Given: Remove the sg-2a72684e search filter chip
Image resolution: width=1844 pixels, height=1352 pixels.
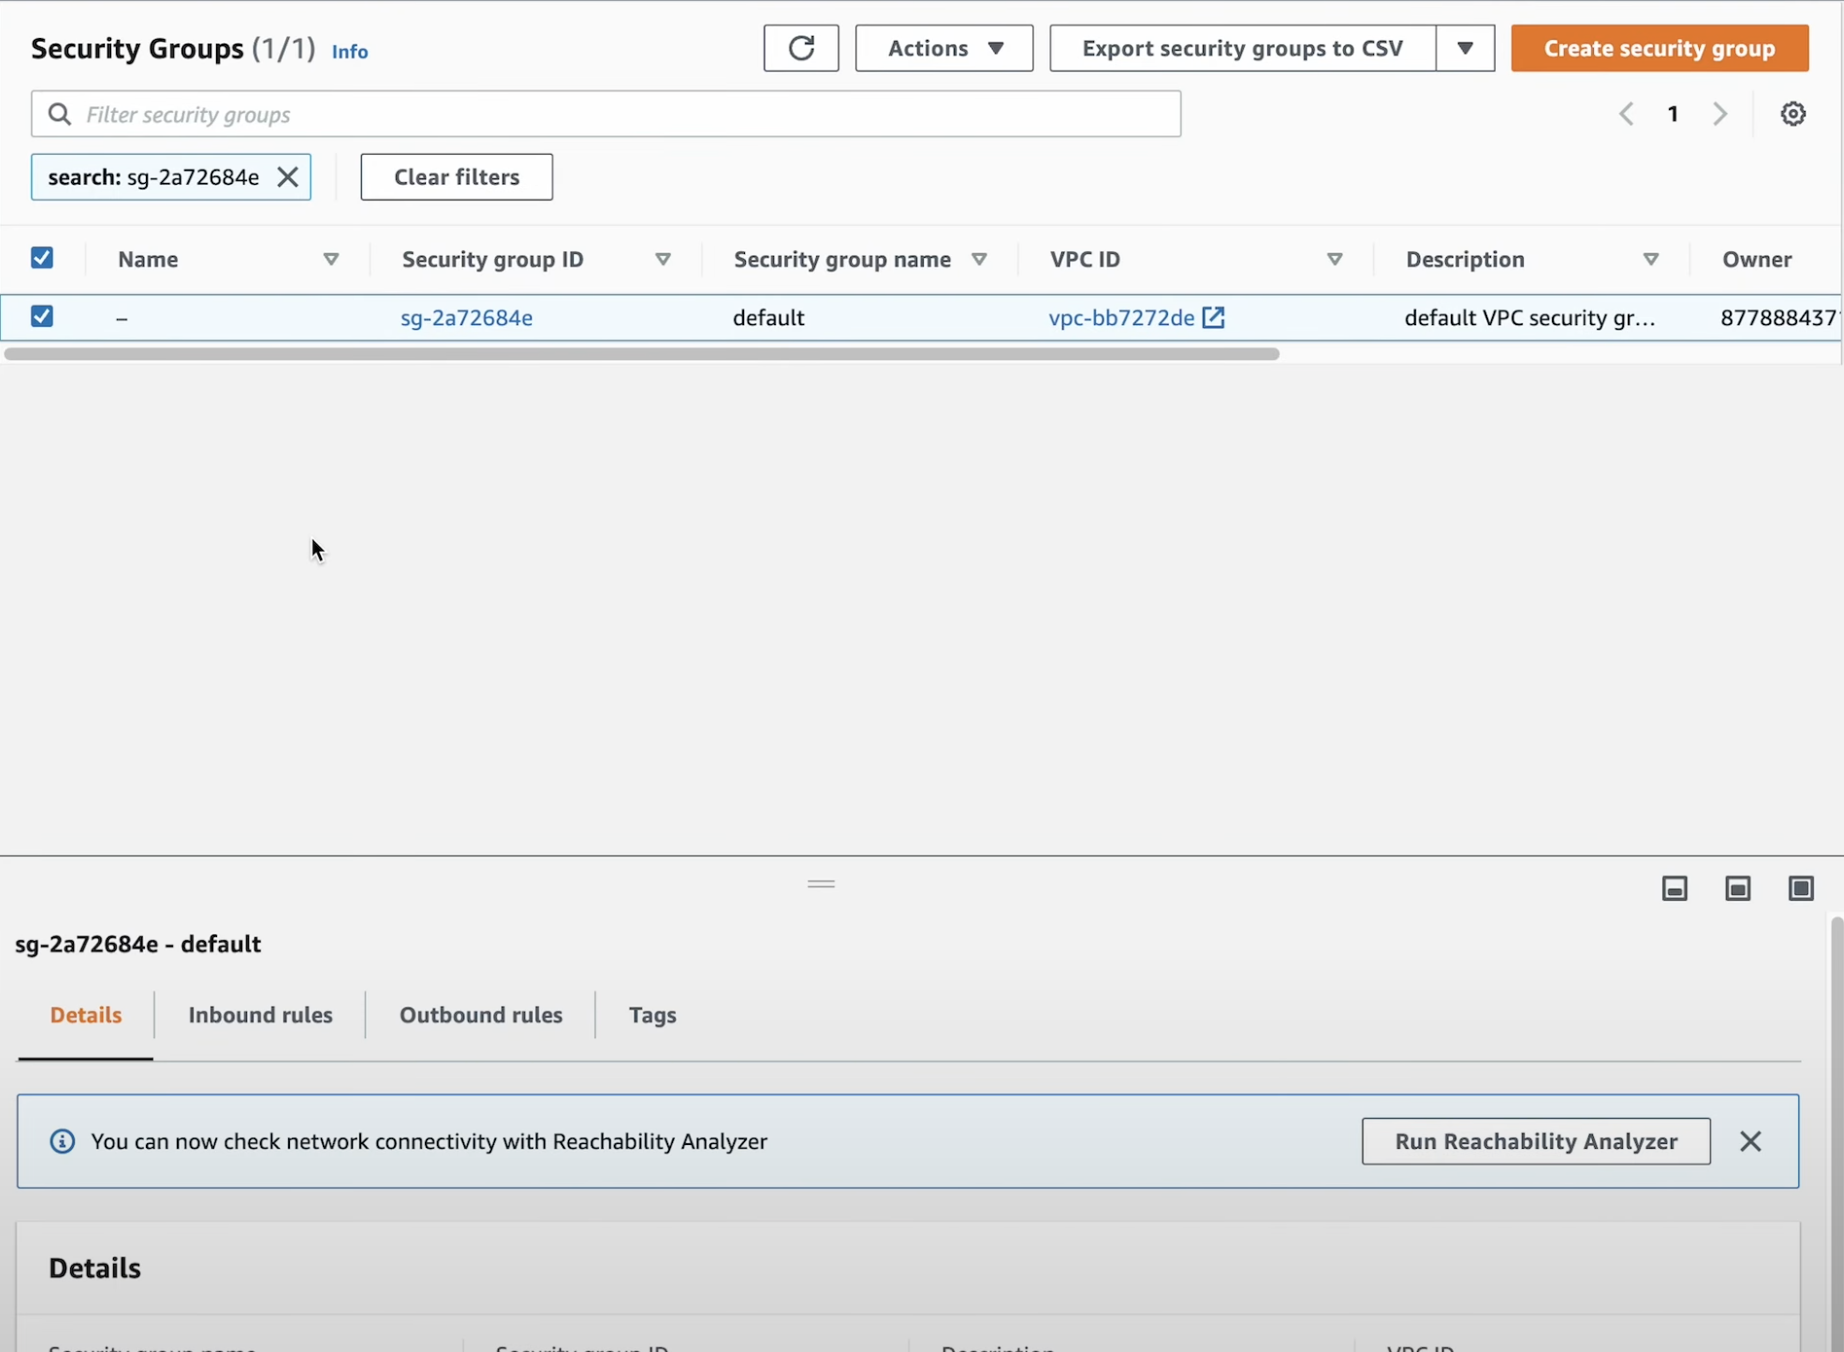Looking at the screenshot, I should pyautogui.click(x=287, y=177).
